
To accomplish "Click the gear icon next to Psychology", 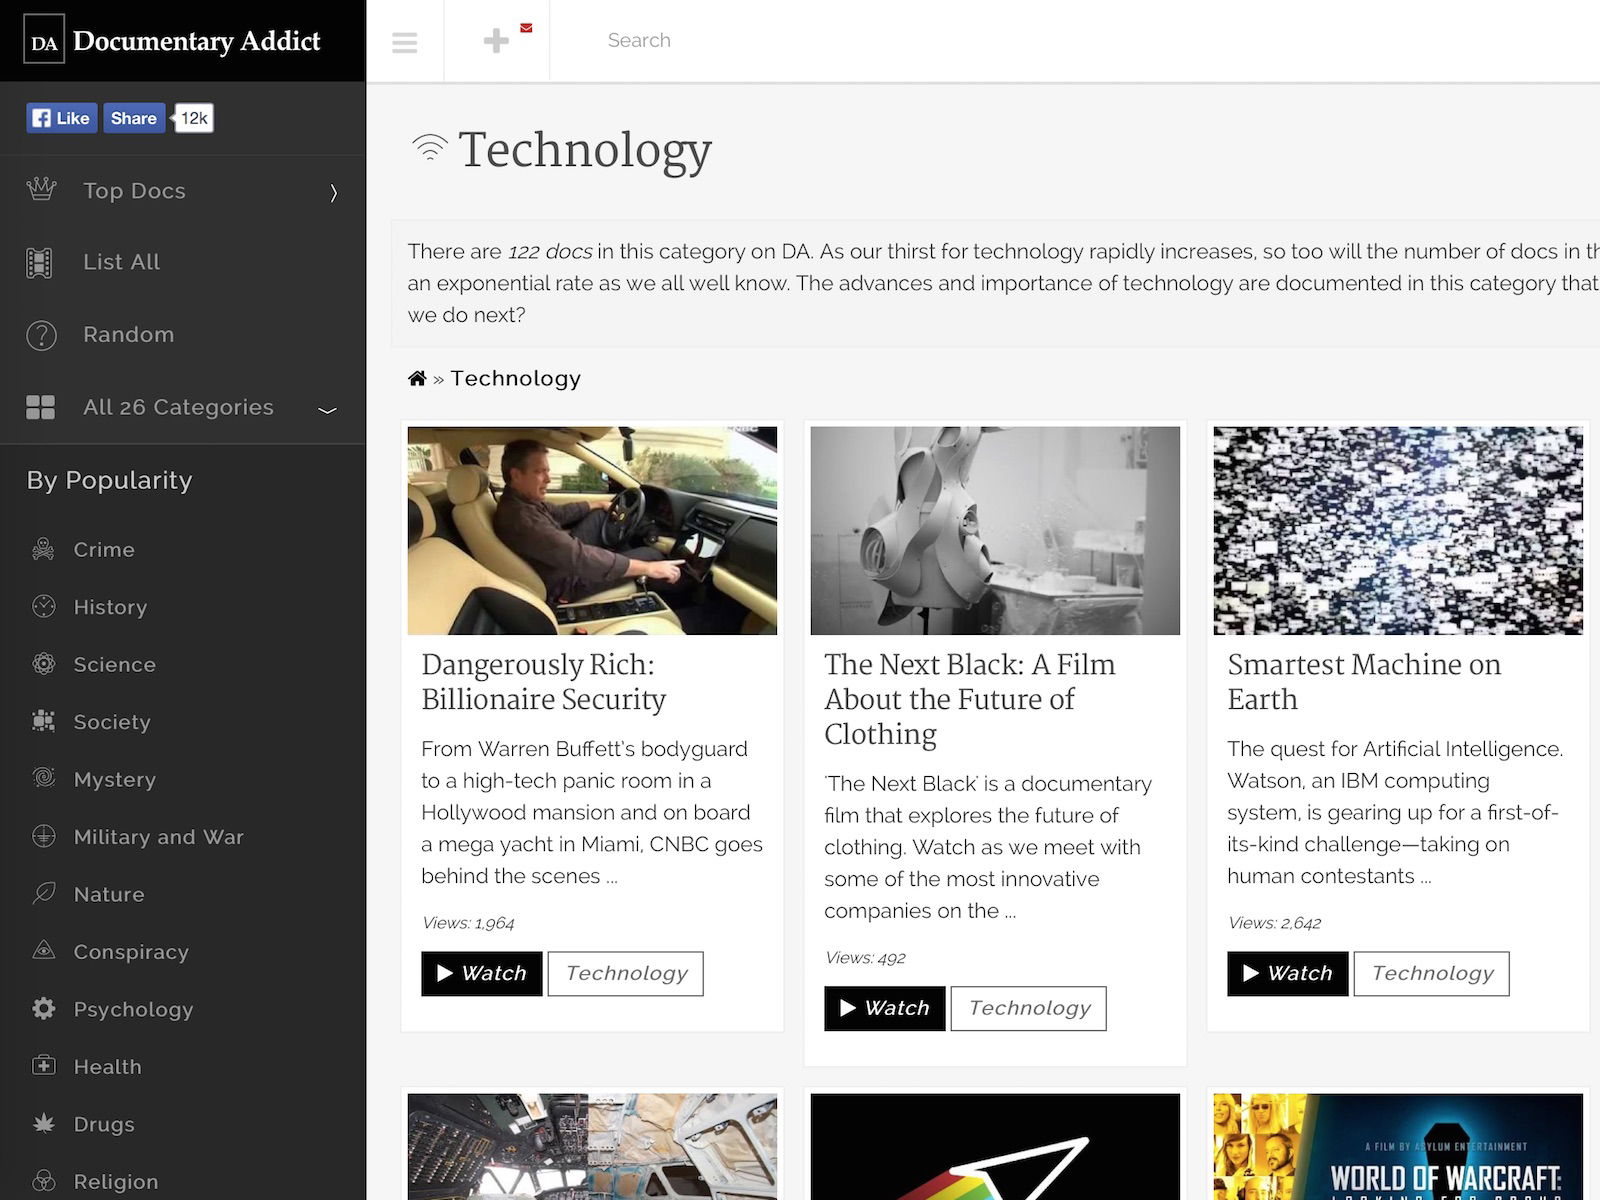I will click(43, 1008).
